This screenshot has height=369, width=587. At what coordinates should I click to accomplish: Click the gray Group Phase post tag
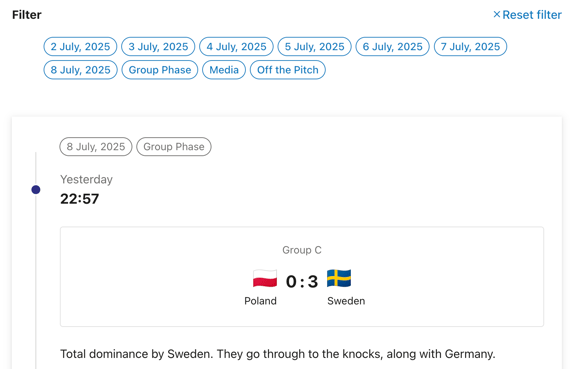pos(174,146)
